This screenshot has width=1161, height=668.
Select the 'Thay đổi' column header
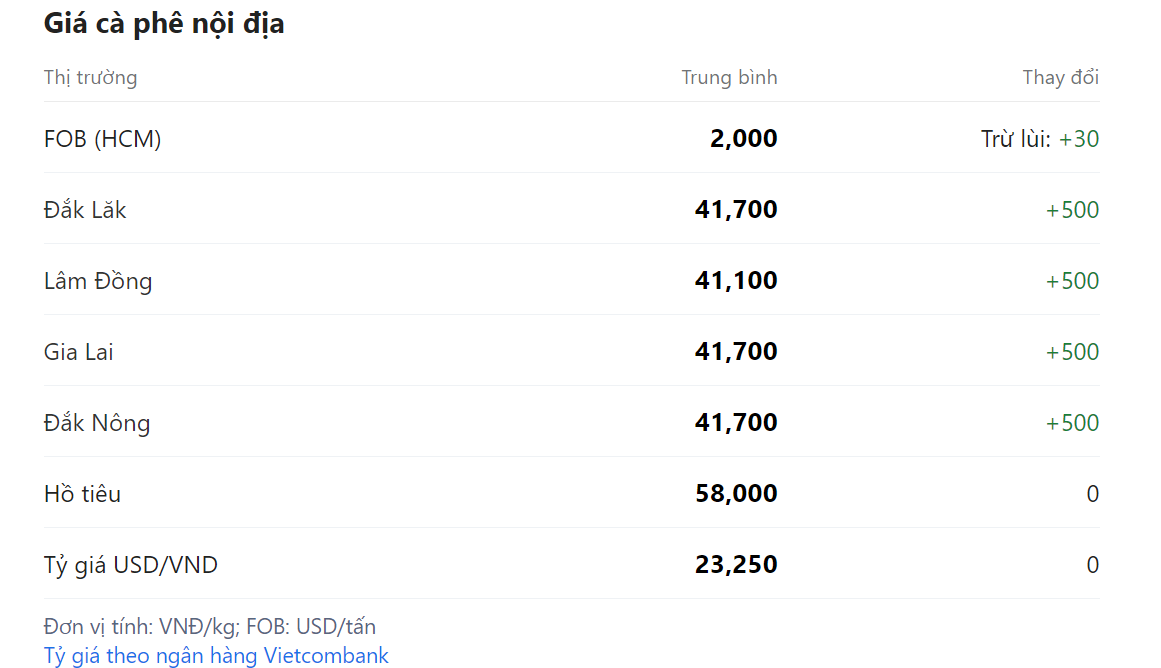(x=1060, y=77)
